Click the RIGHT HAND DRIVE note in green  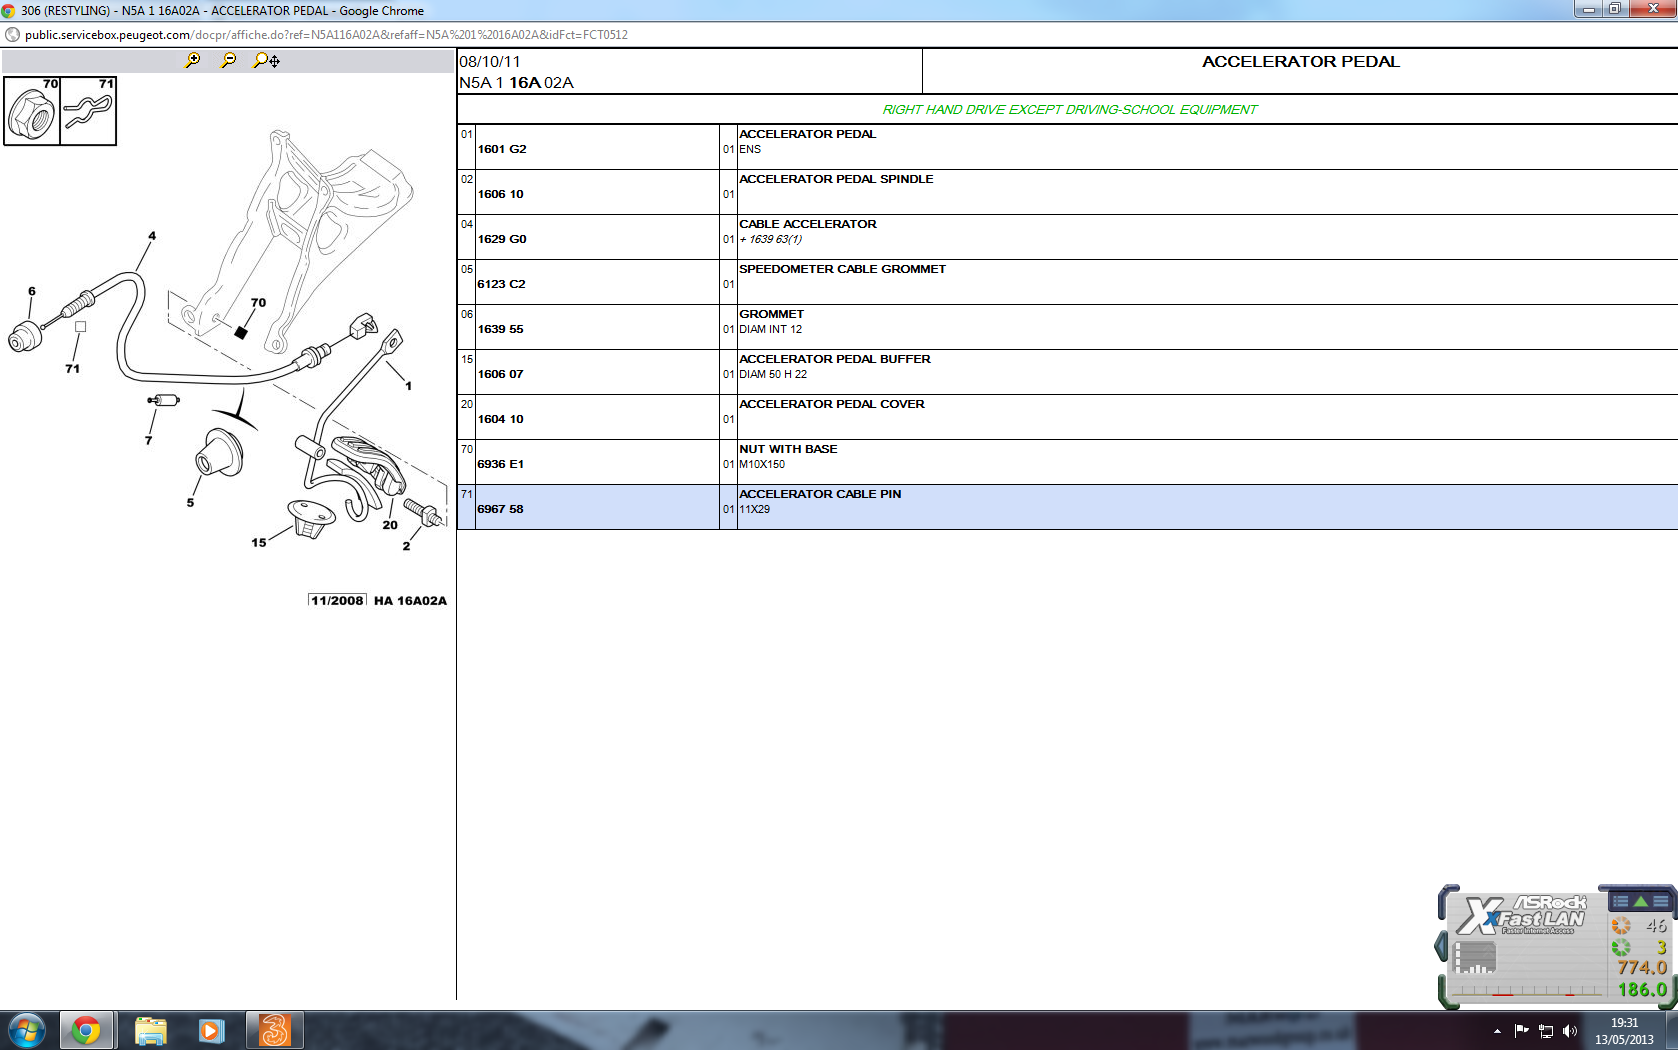pyautogui.click(x=1069, y=109)
